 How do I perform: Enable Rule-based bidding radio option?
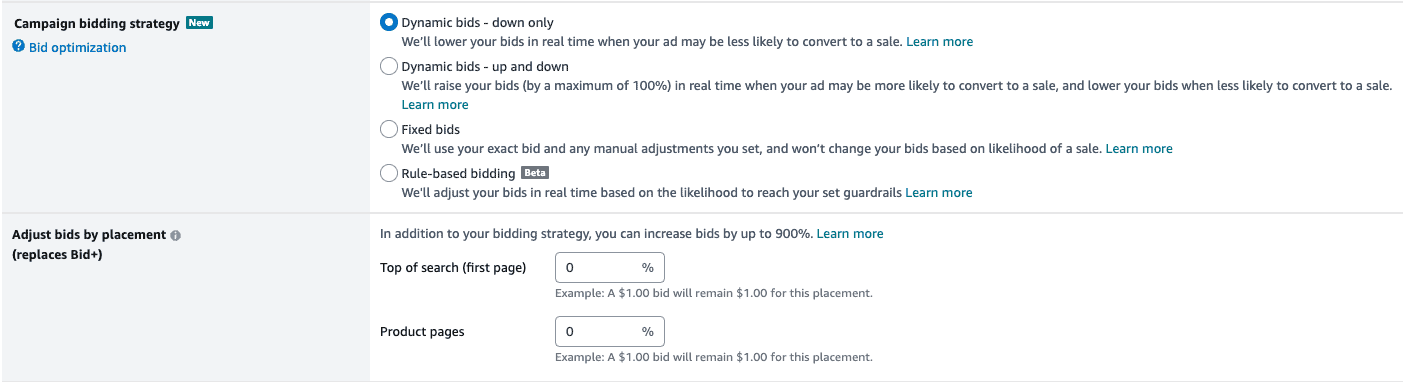tap(389, 173)
